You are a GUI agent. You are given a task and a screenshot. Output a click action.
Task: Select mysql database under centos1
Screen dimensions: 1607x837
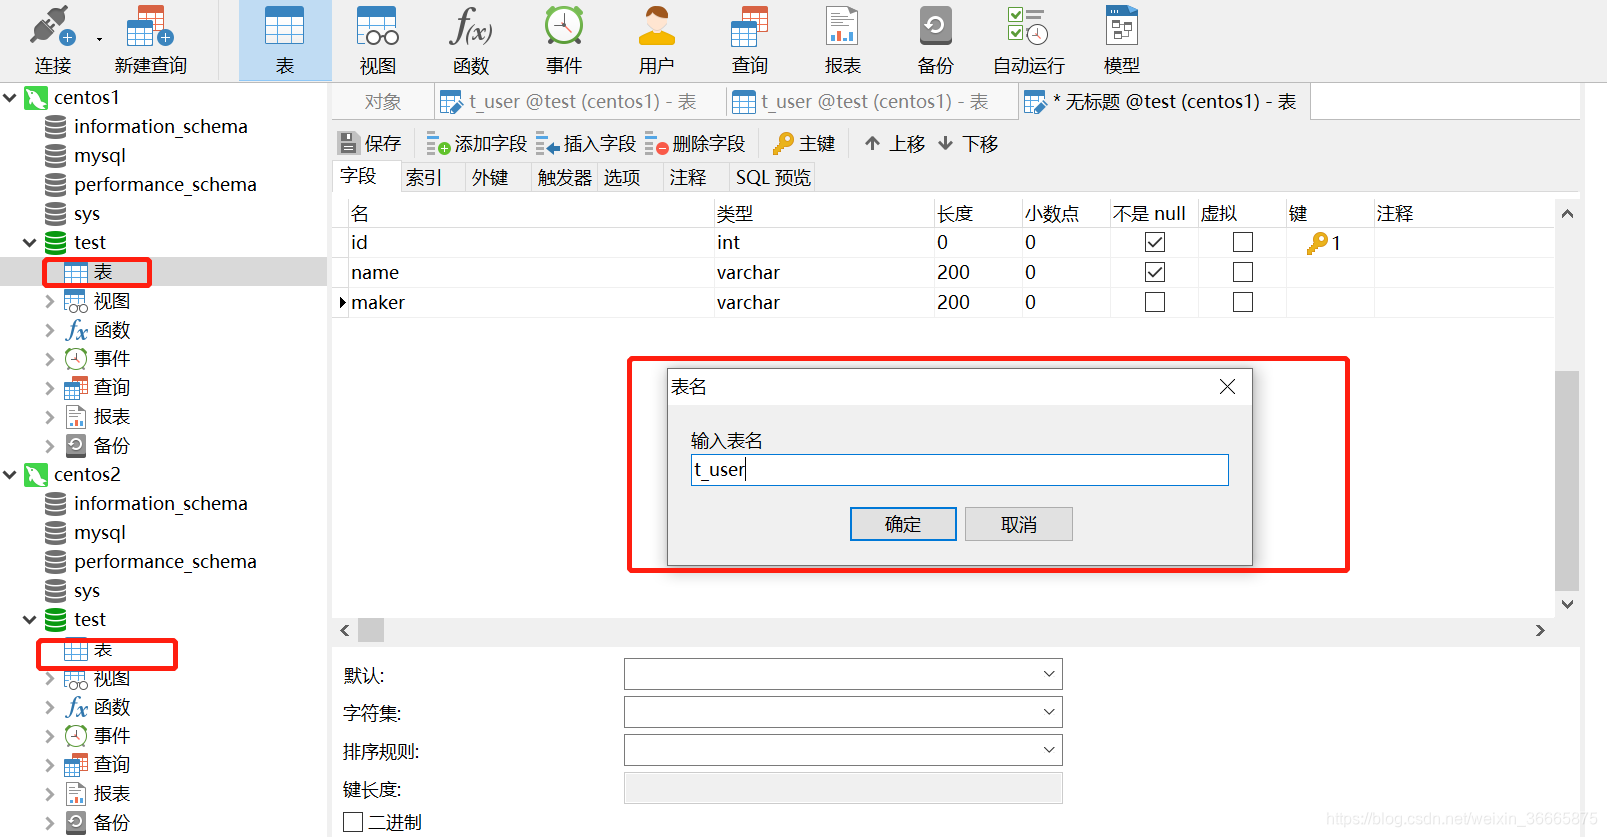pyautogui.click(x=100, y=156)
